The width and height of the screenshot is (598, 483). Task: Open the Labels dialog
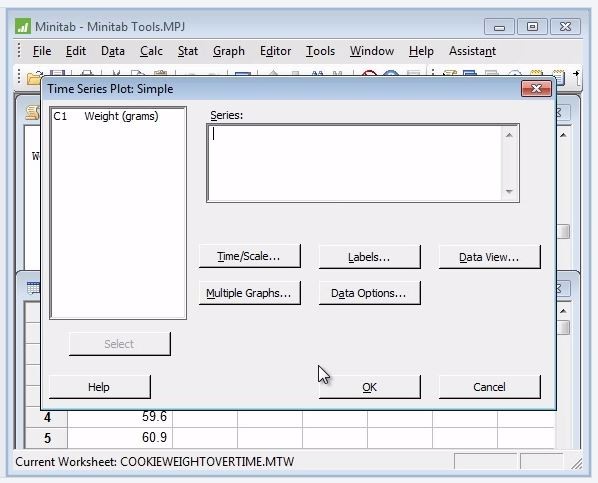[369, 257]
